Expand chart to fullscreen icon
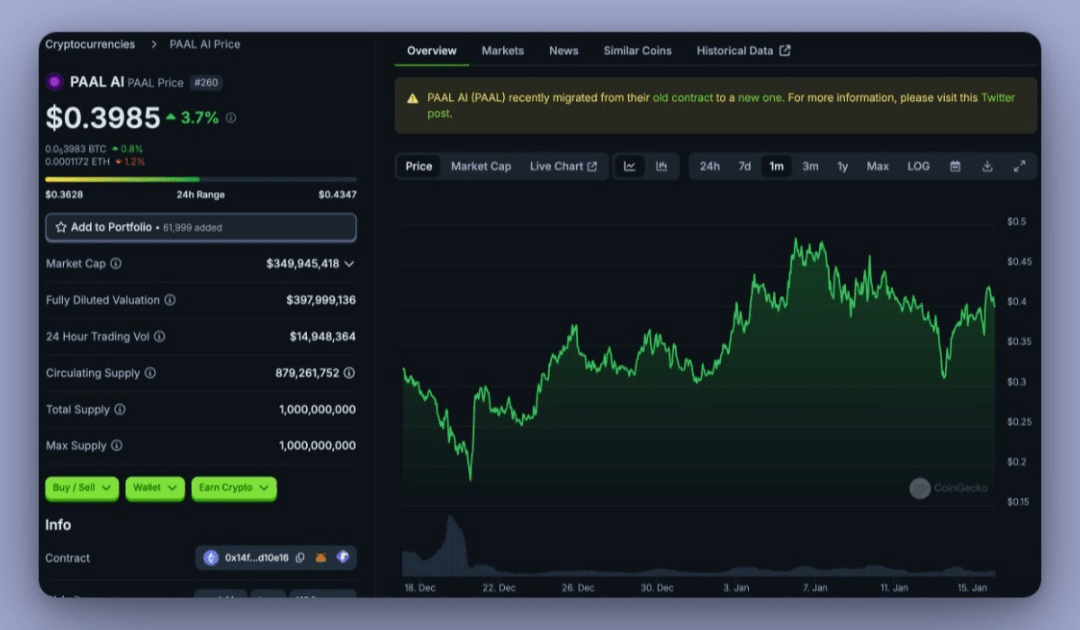The image size is (1080, 630). click(x=1019, y=167)
